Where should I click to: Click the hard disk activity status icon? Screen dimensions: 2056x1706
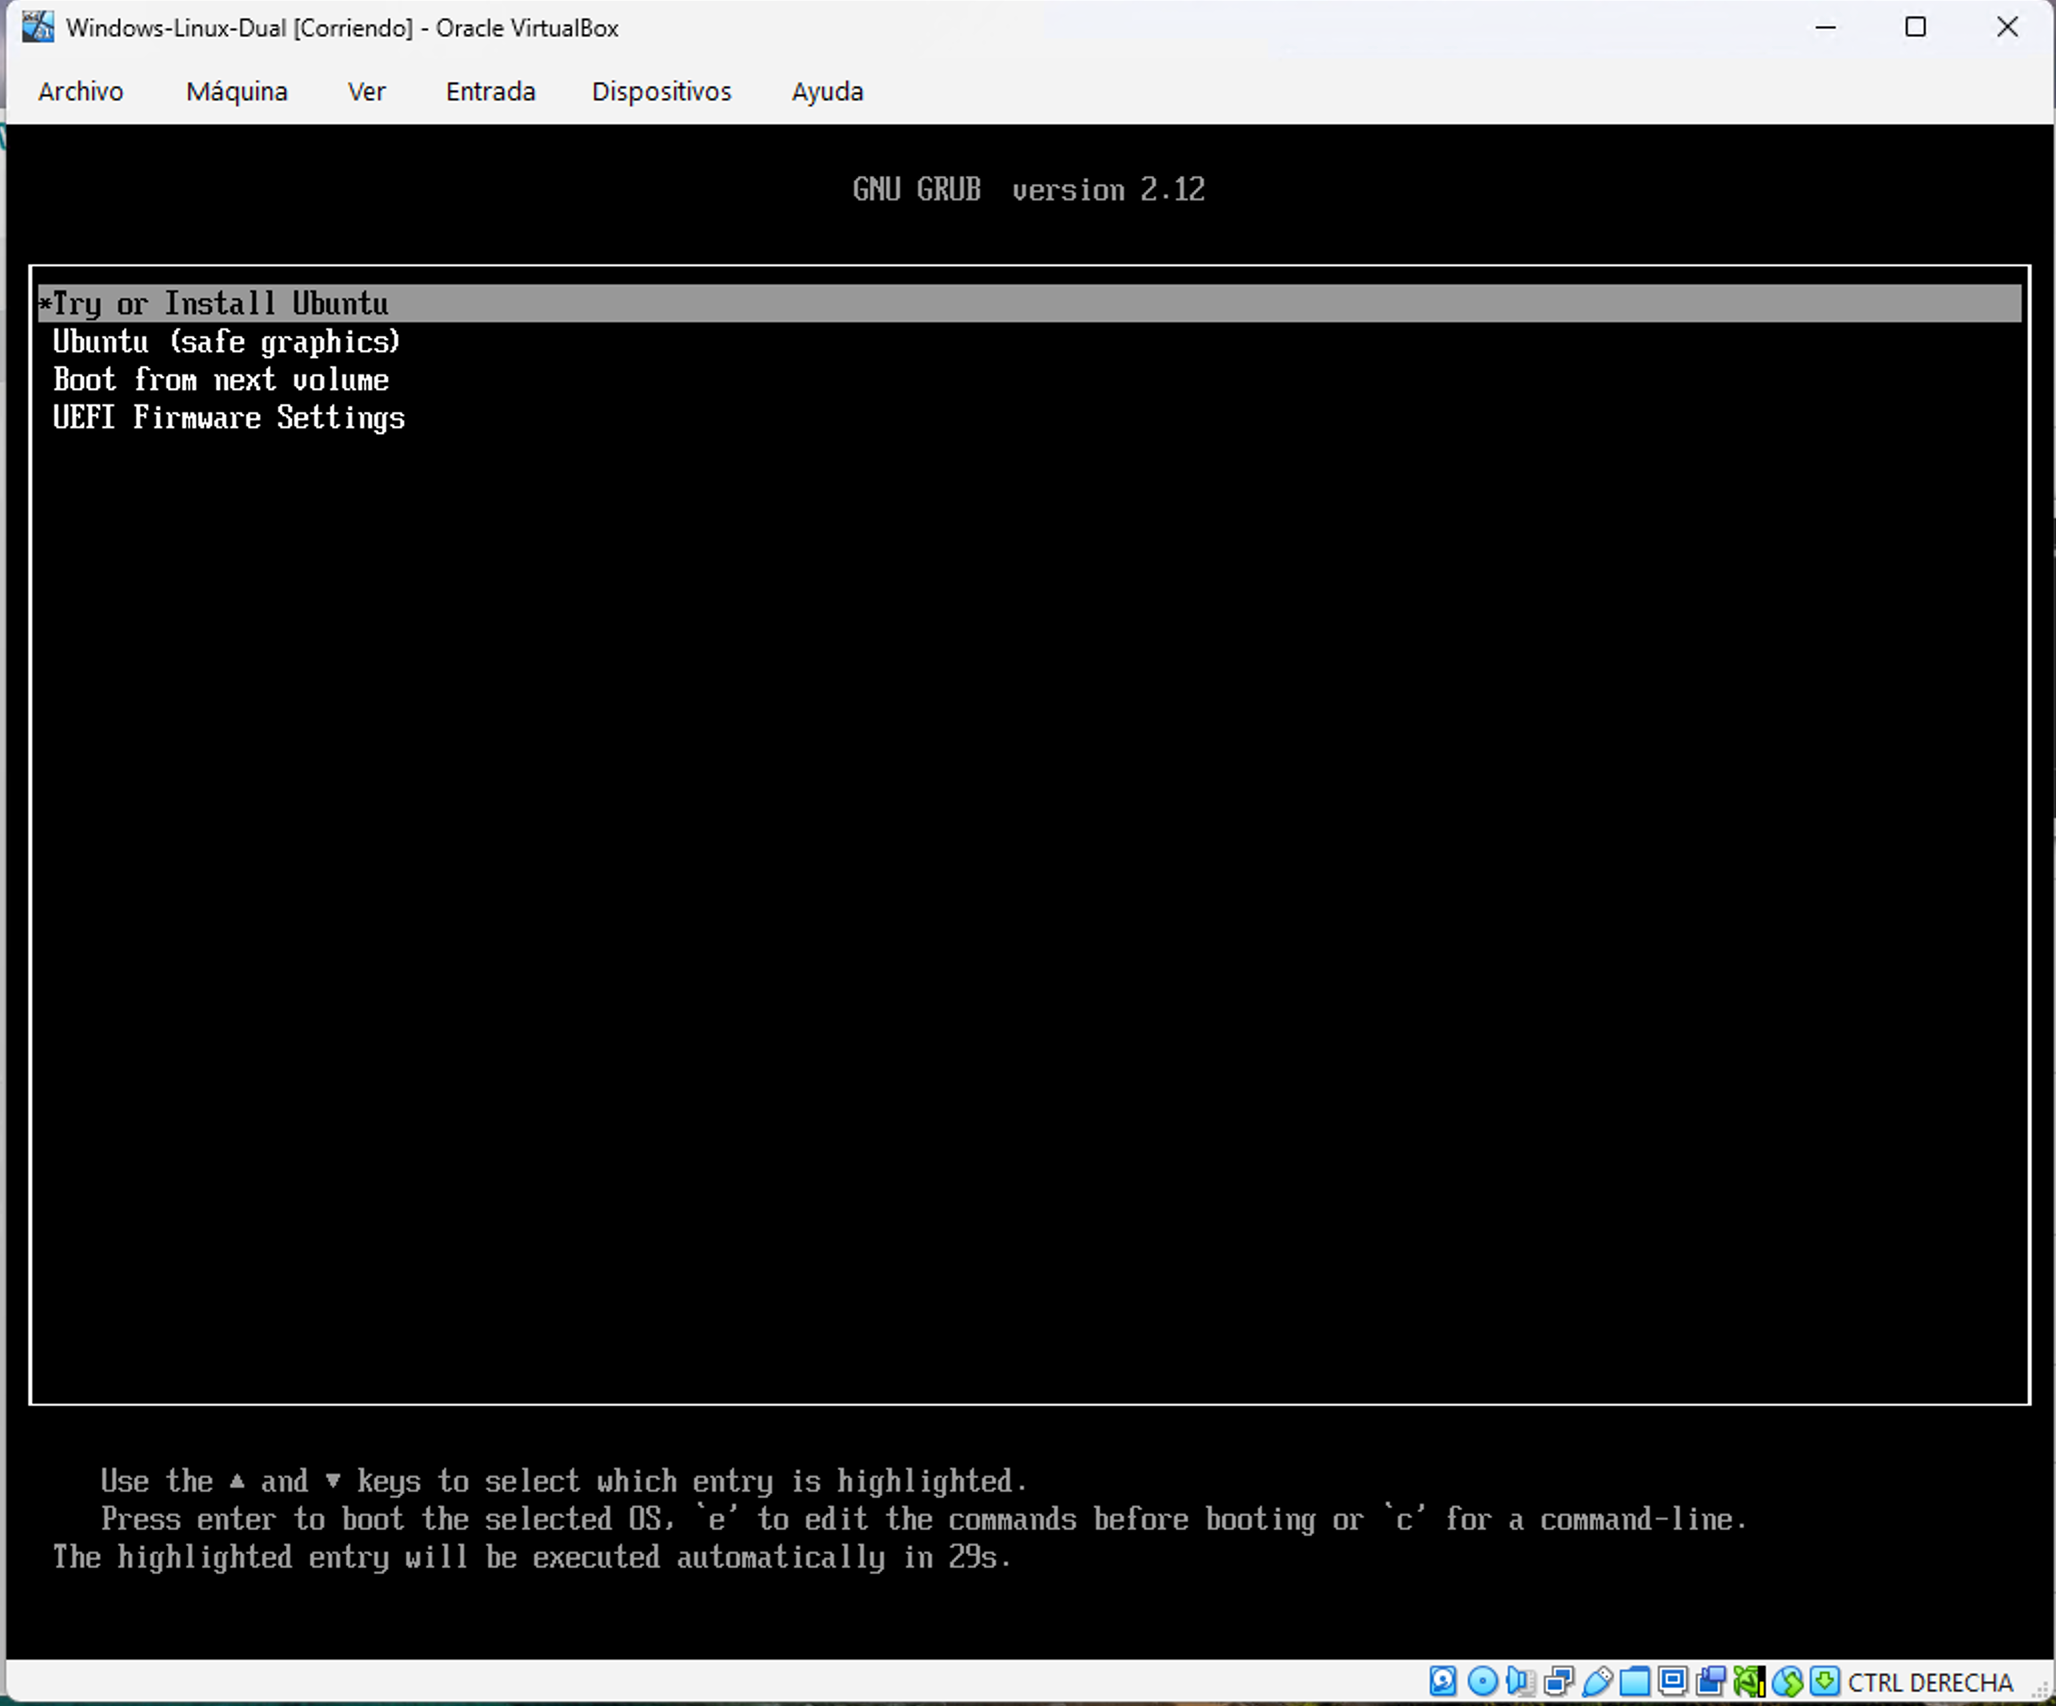(x=1442, y=1680)
